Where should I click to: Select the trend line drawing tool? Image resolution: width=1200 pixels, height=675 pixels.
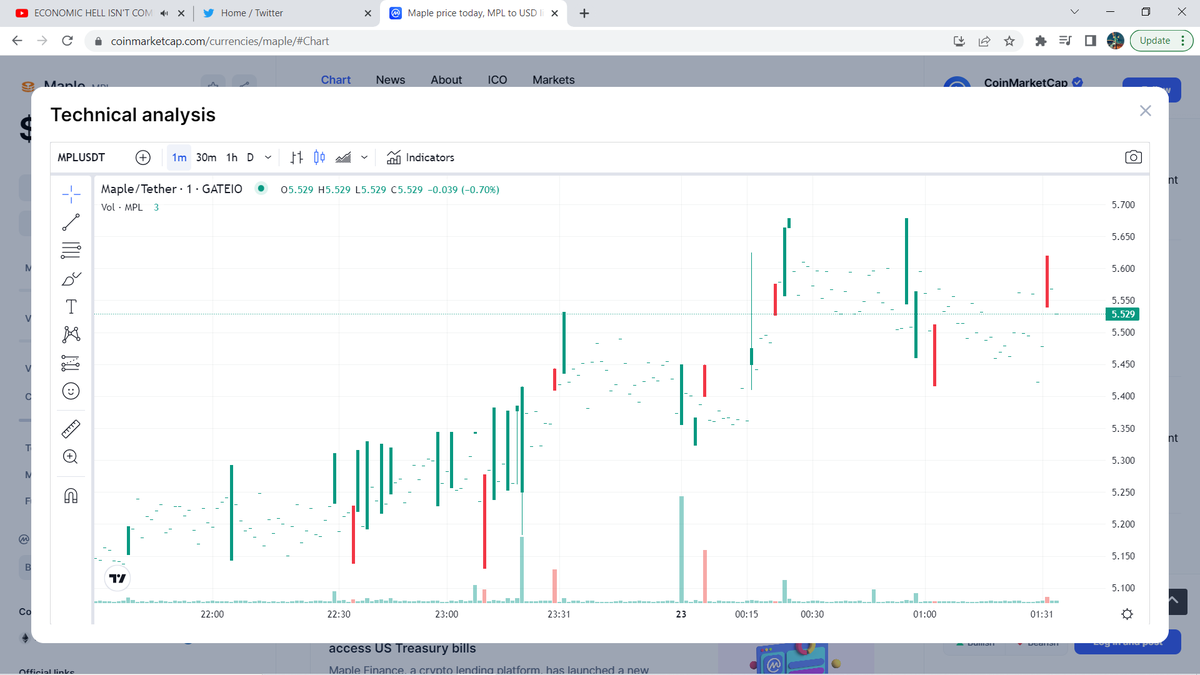coord(71,221)
